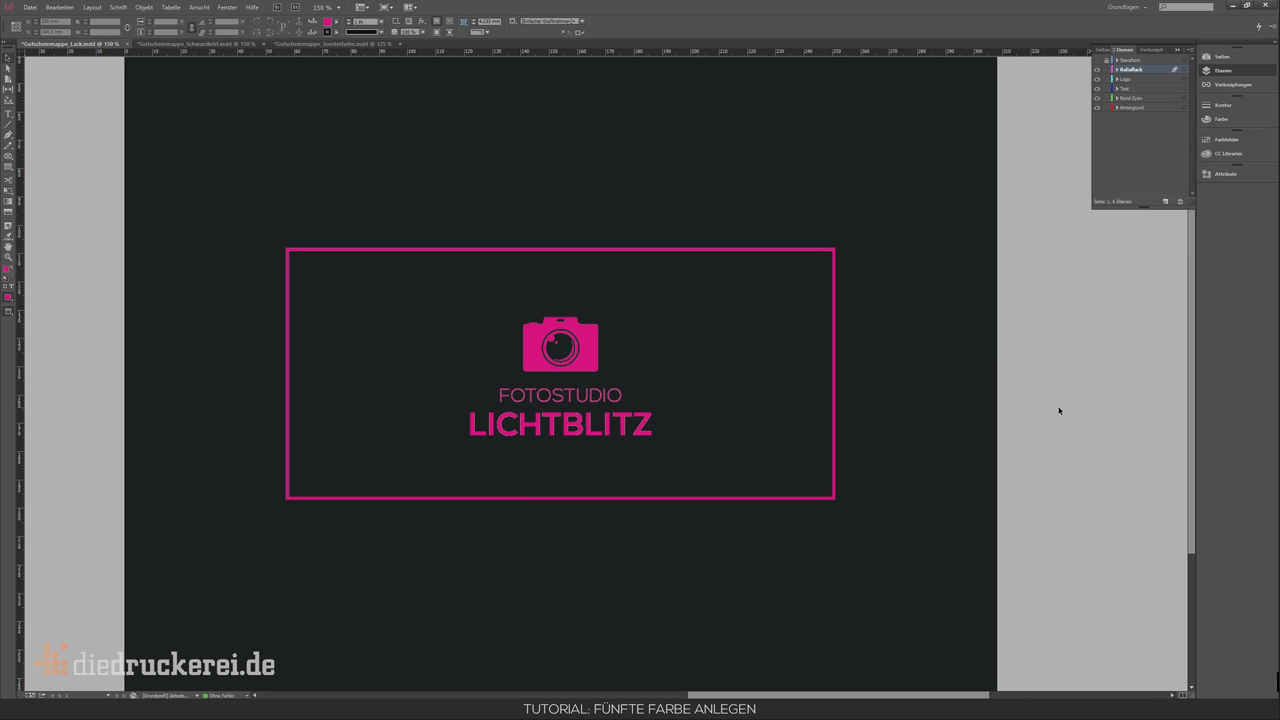Screen dimensions: 1280x720
Task: Select the Ellipse Frame tool
Action: point(8,156)
